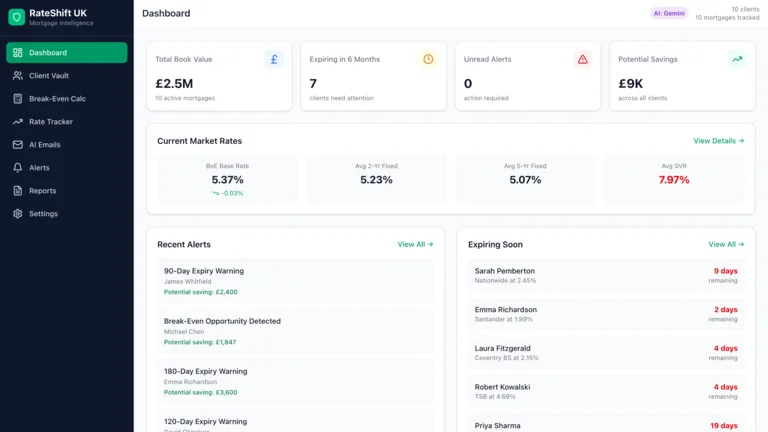This screenshot has width=768, height=432.
Task: Open the Rate Tracker section
Action: coord(67,121)
